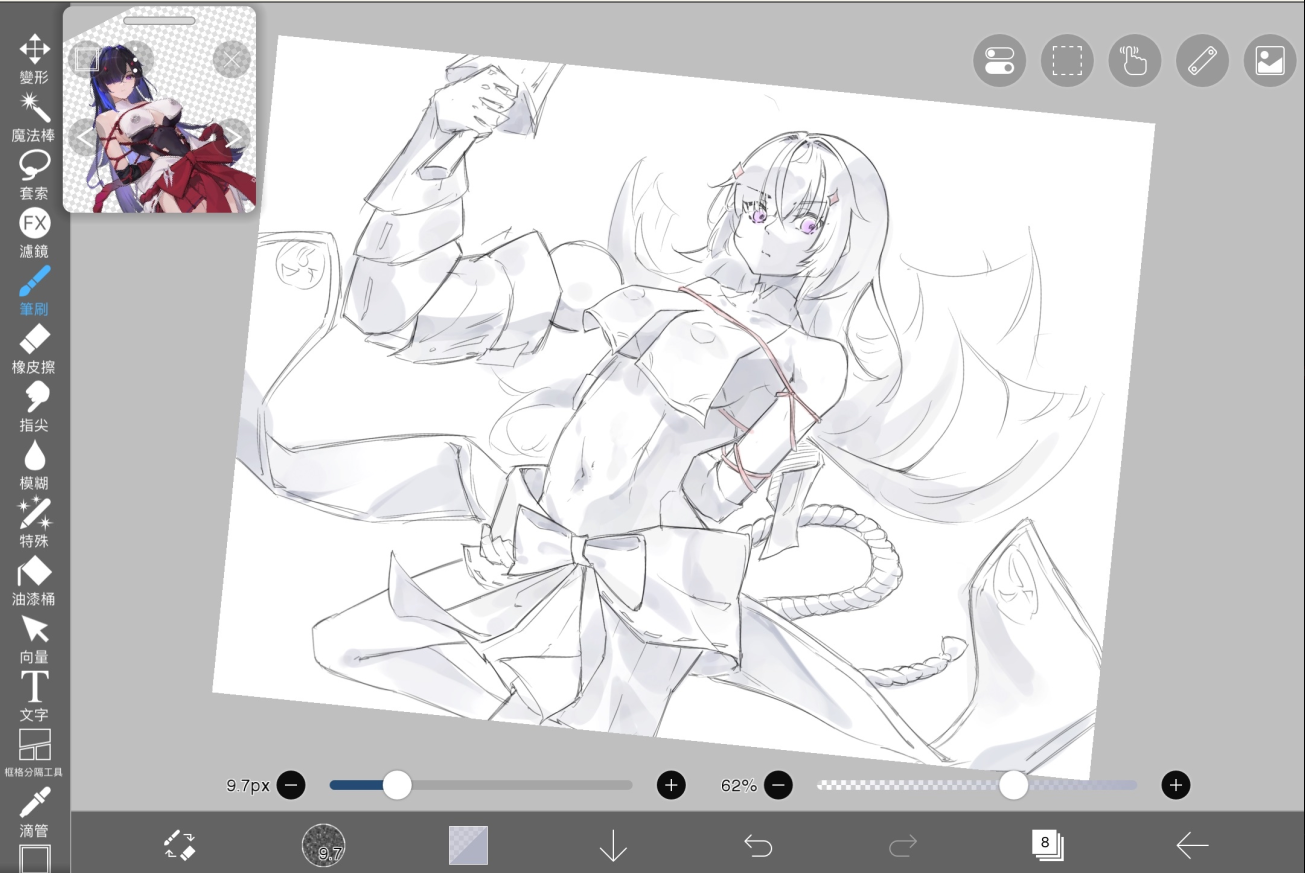Open the image material button
Image resolution: width=1305 pixels, height=873 pixels.
point(1270,61)
